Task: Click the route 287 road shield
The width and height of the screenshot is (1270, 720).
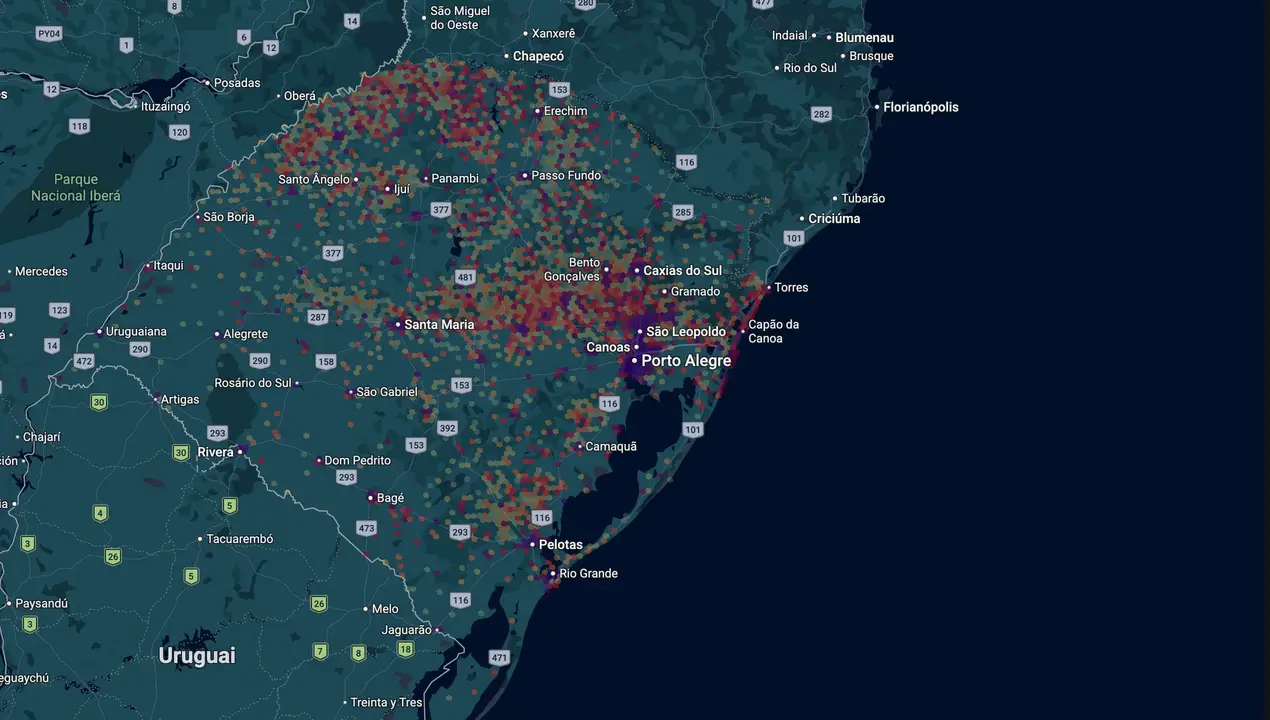Action: coord(318,318)
